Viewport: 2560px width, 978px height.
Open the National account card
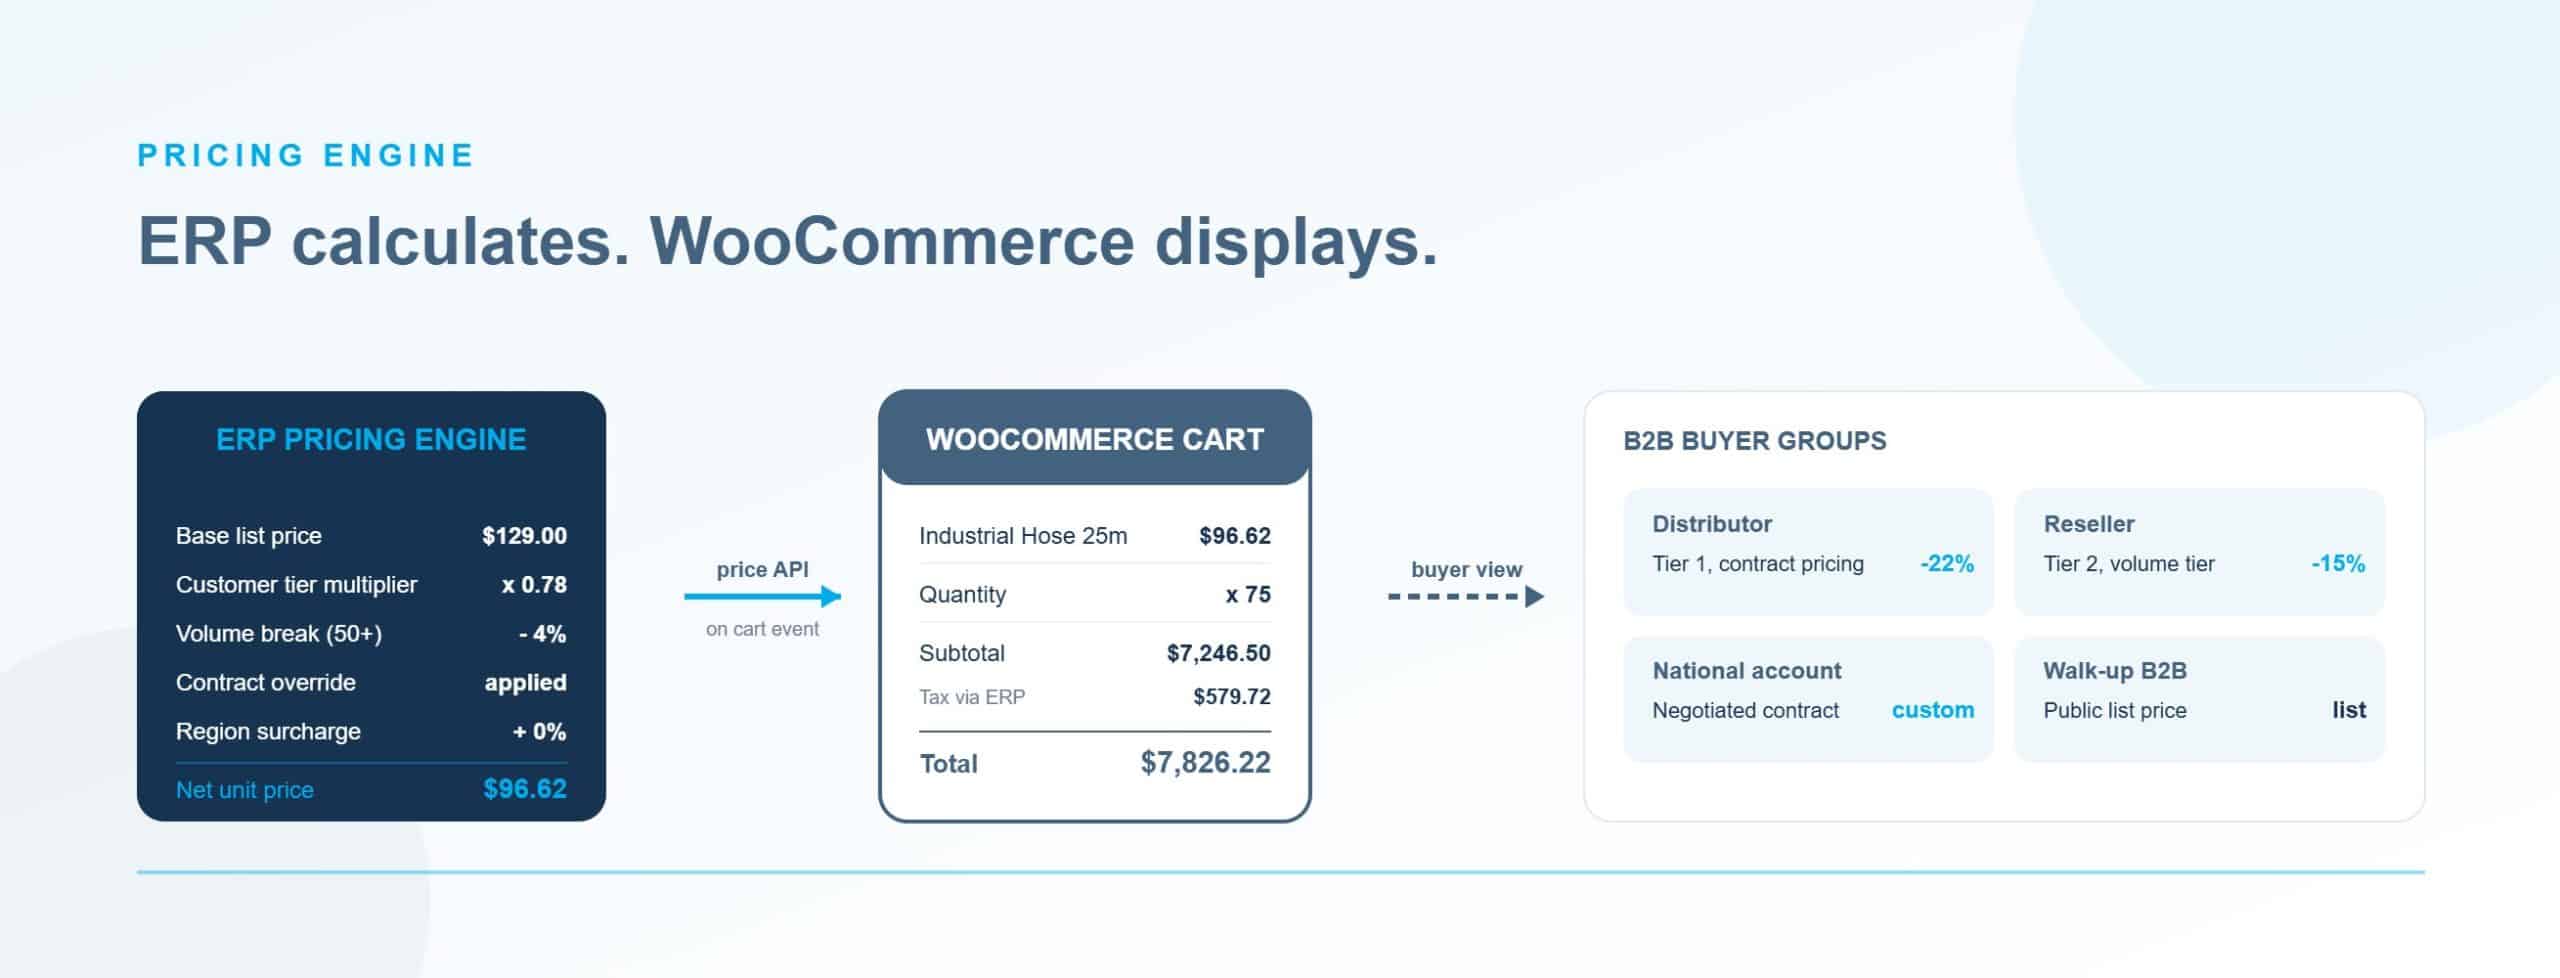click(x=1808, y=699)
